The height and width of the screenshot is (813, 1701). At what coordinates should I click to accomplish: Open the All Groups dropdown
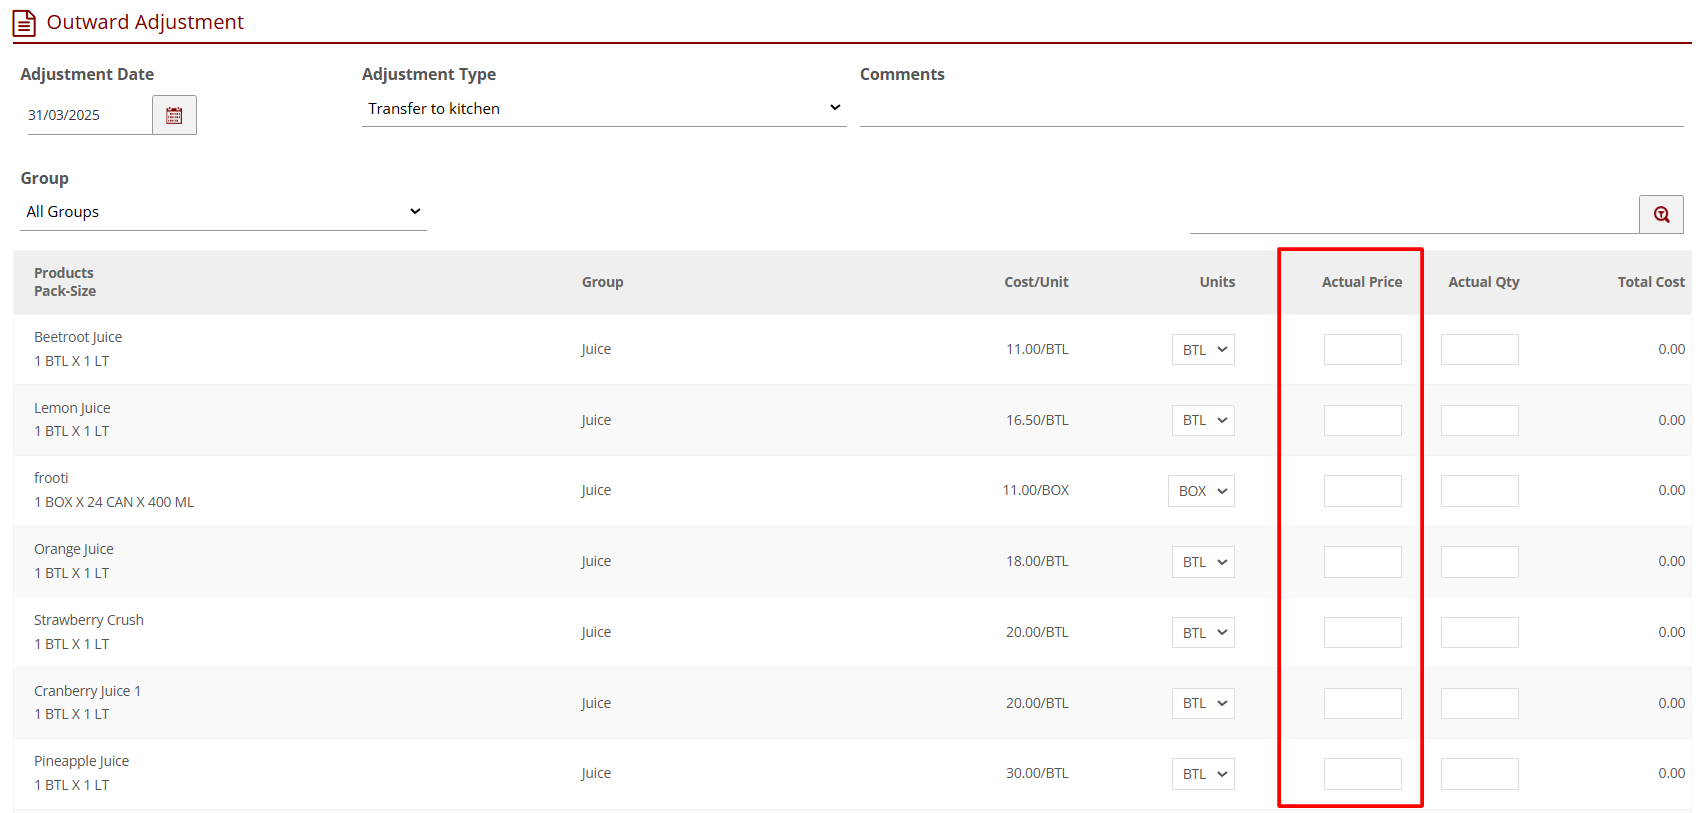[x=222, y=212]
